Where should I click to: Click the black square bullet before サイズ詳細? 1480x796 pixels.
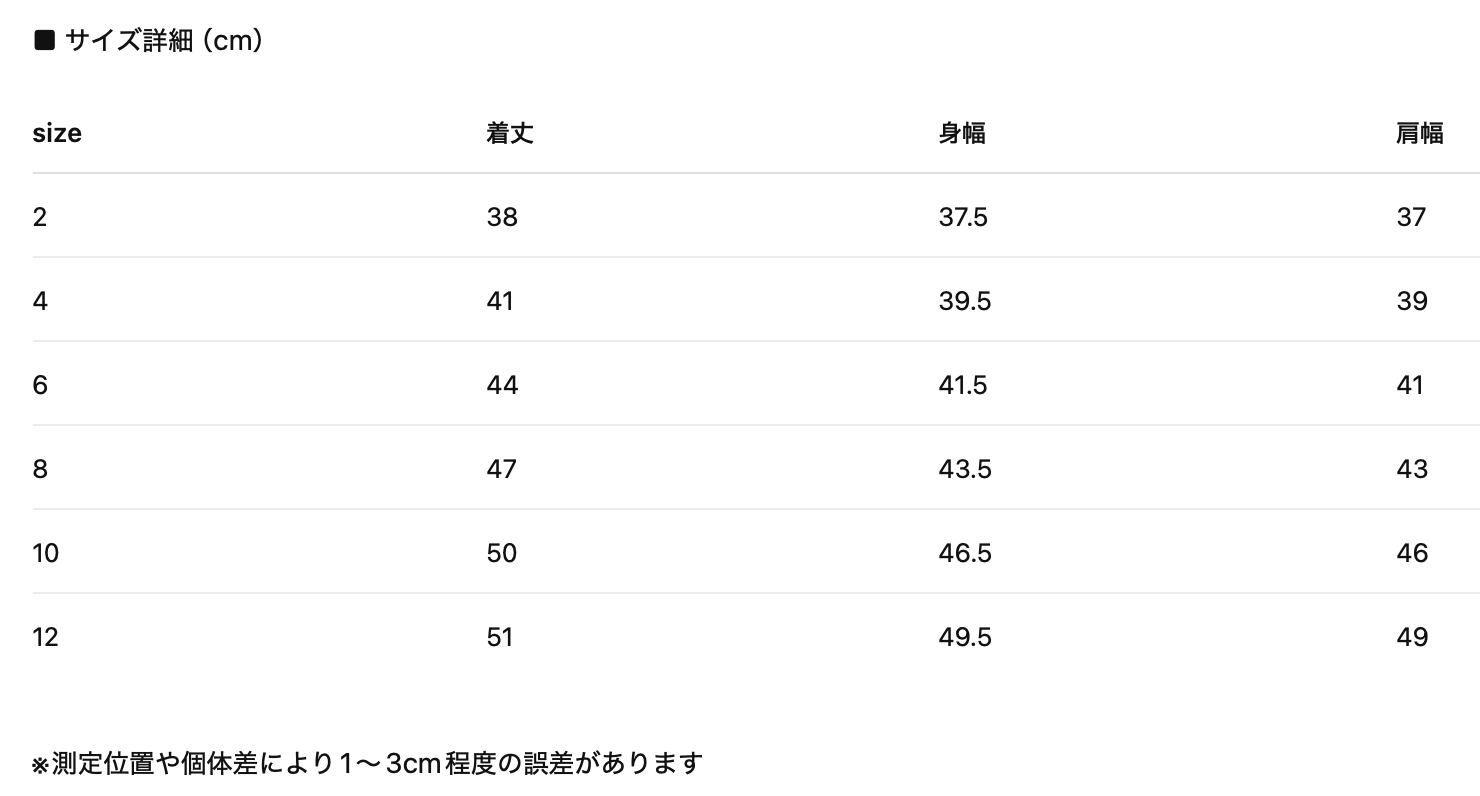[44, 41]
